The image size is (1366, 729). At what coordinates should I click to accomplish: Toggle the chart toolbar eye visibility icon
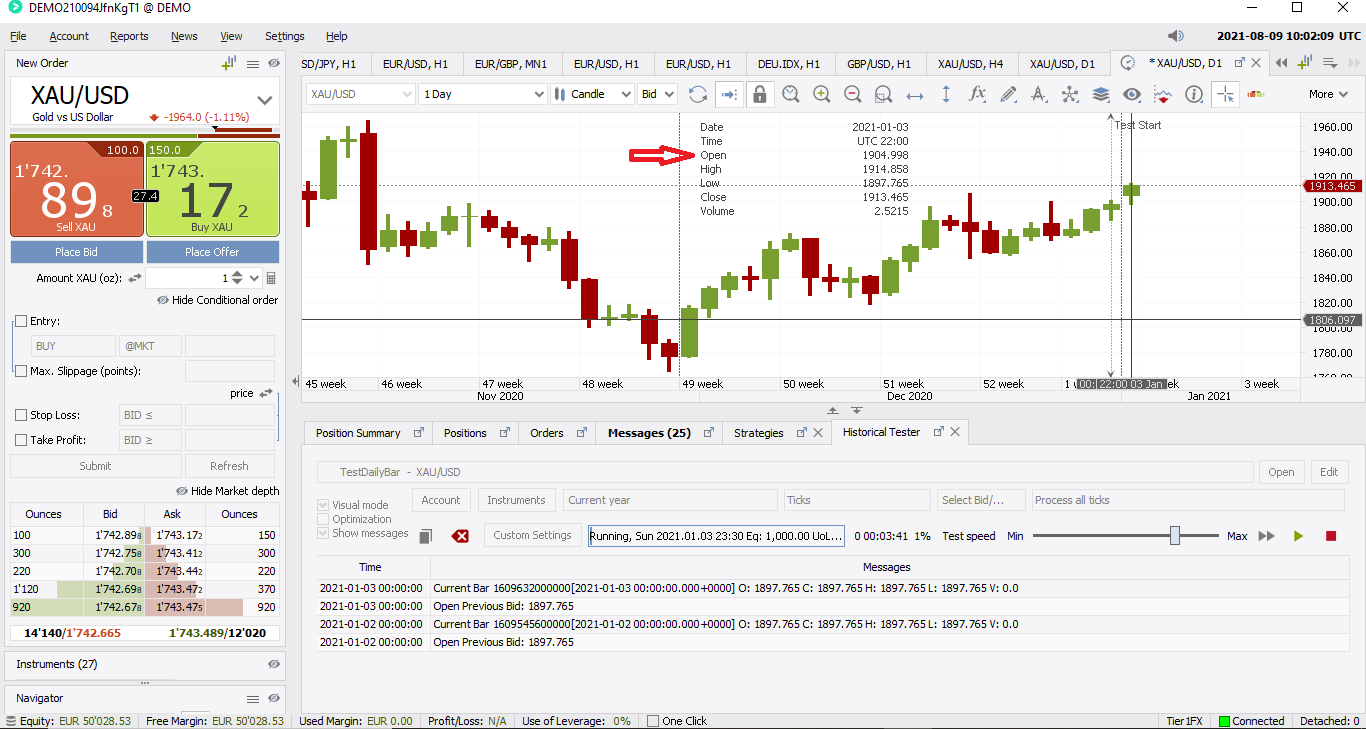1132,94
